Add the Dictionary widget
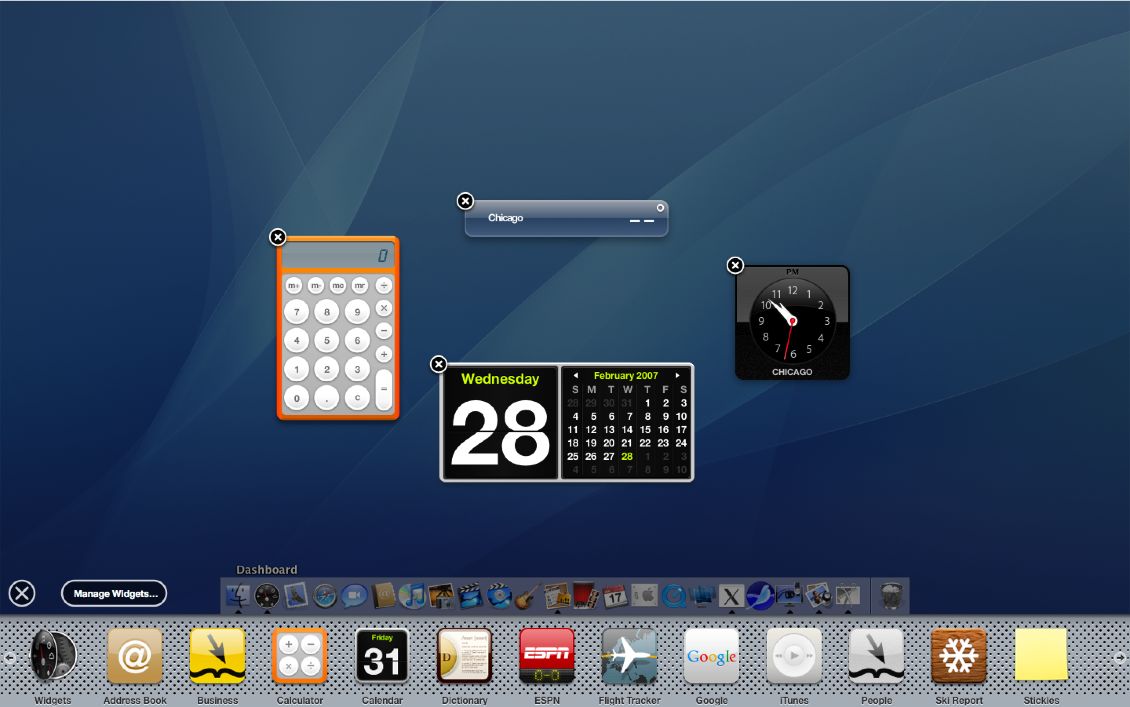Screen dimensions: 1130x707 pos(464,655)
